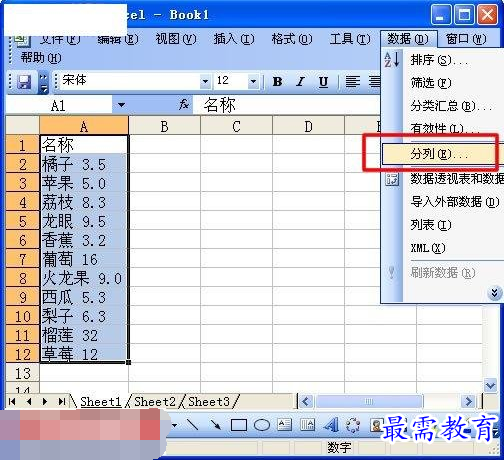Click the fx insert function icon
The height and width of the screenshot is (460, 504).
point(184,105)
